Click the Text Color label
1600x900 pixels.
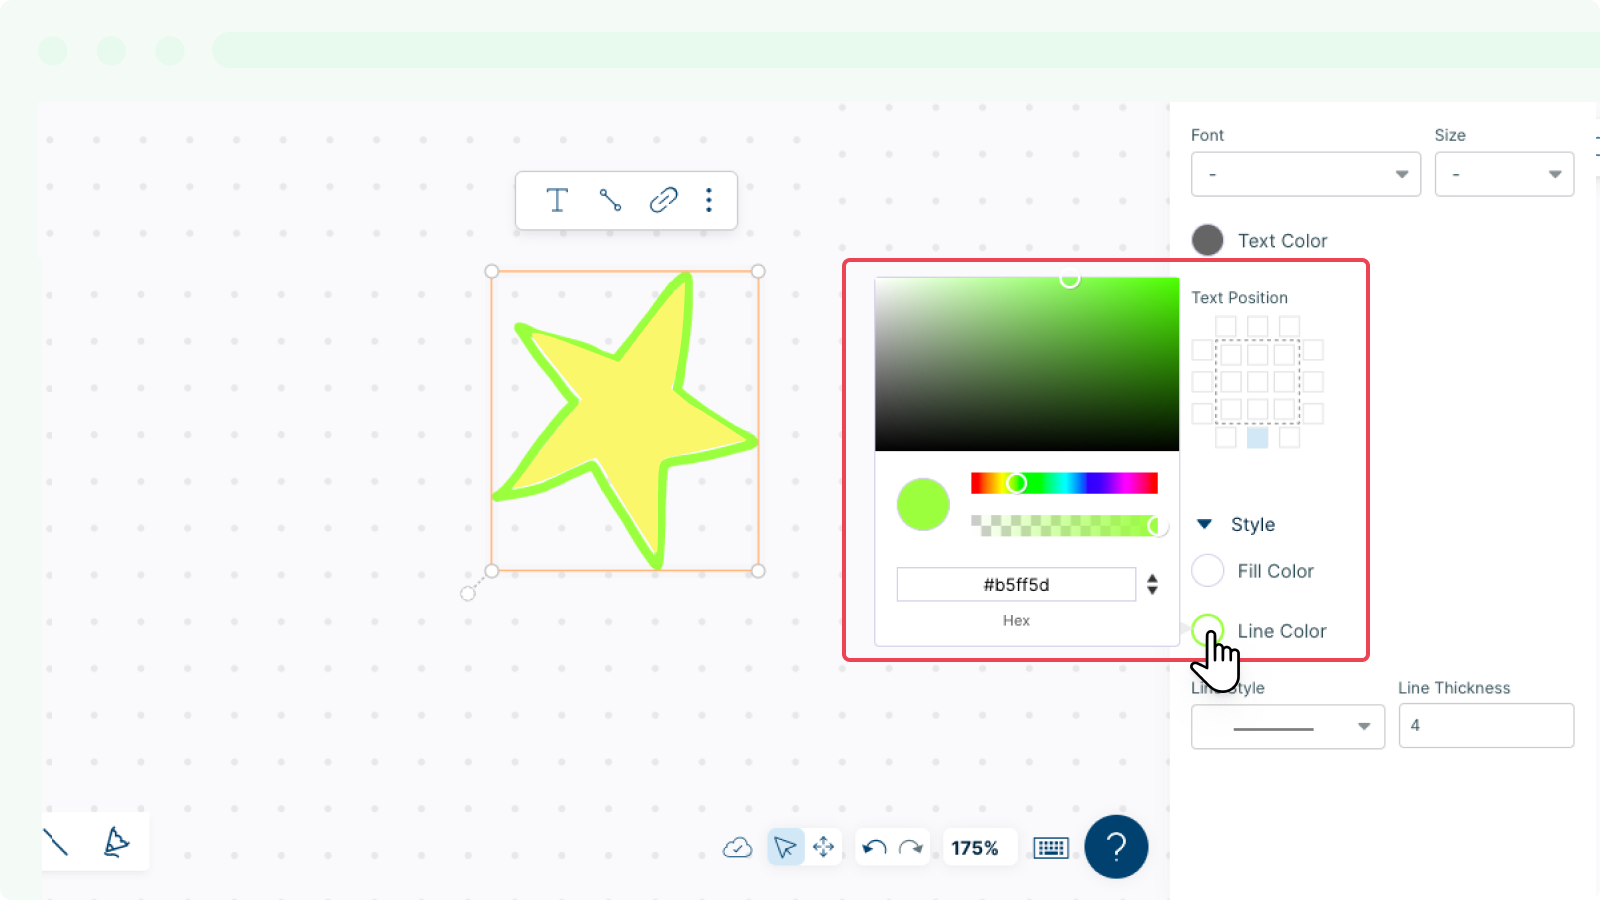click(1282, 241)
